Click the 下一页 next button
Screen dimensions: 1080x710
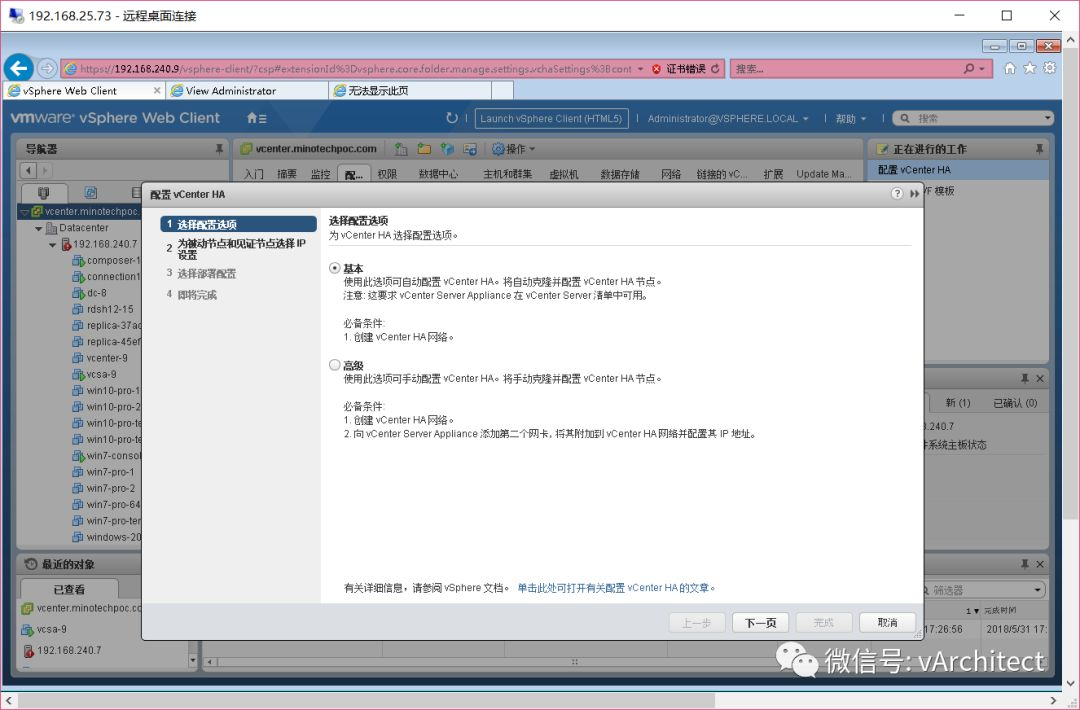coord(760,623)
